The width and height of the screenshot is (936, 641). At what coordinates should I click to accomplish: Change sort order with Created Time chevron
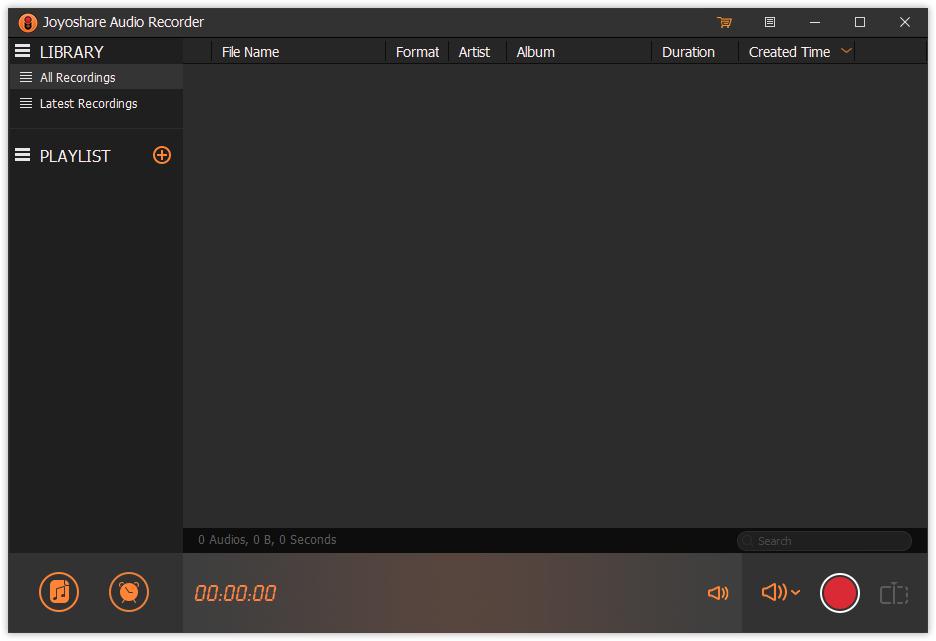pyautogui.click(x=844, y=51)
